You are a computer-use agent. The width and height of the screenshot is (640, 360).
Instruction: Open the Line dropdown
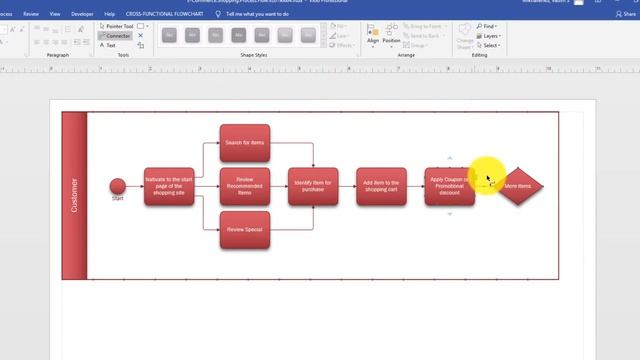pyautogui.click(x=339, y=36)
